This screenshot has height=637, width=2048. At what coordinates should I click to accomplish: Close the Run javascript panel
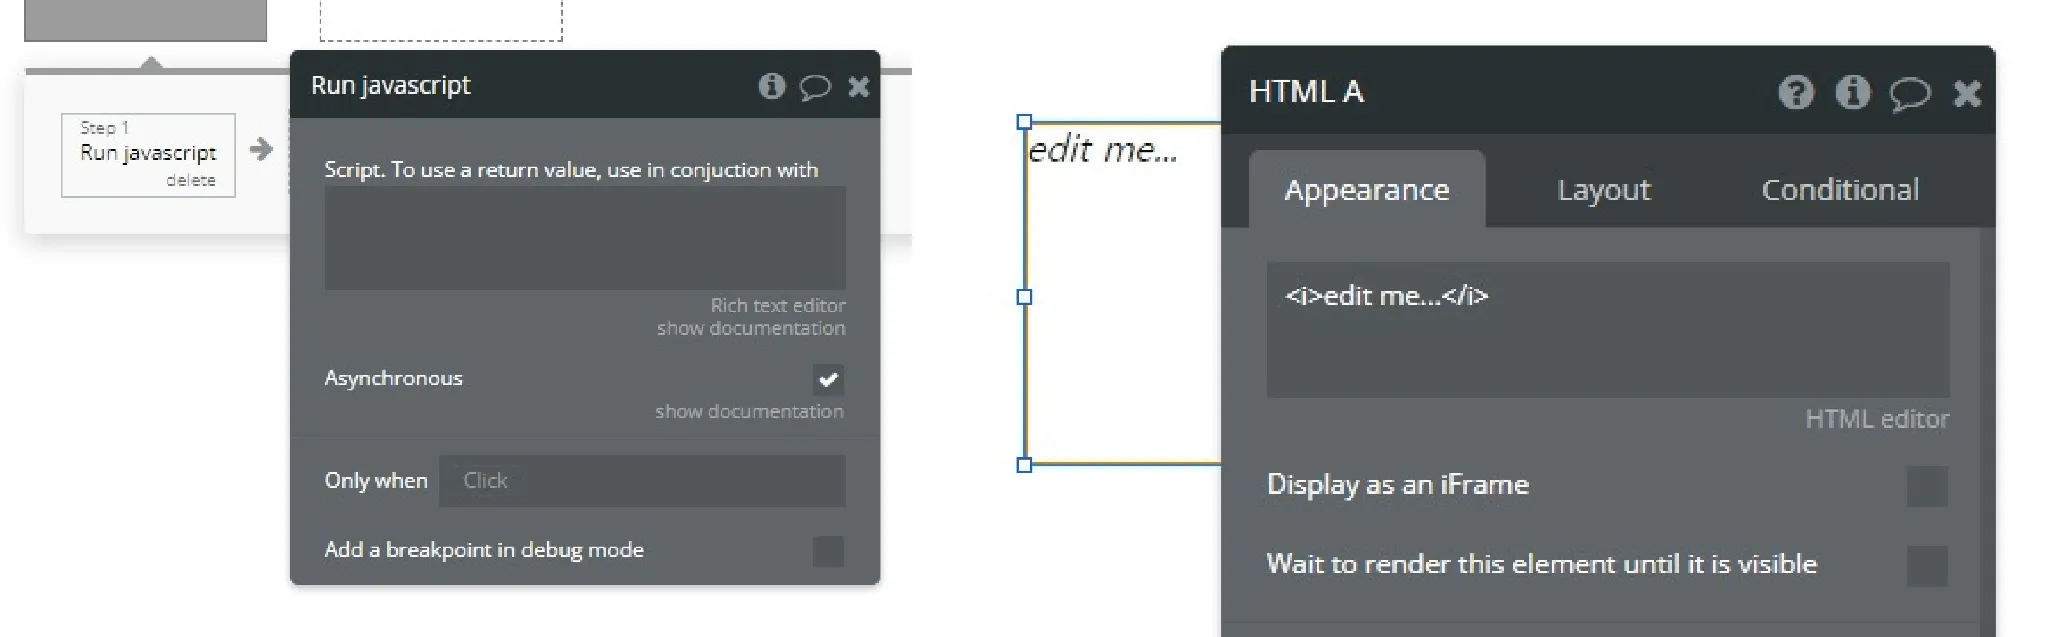pos(858,87)
